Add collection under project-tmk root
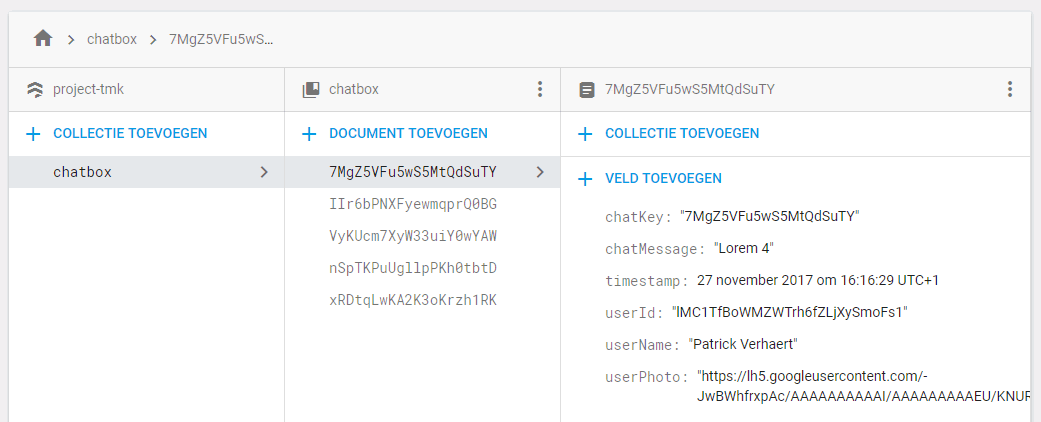Screen dimensions: 1041x422 [x=129, y=134]
